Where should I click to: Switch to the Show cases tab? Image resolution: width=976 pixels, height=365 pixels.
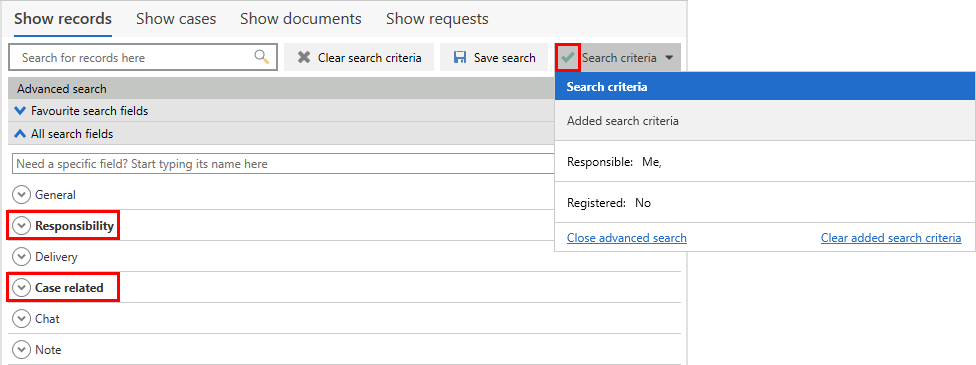click(x=176, y=19)
